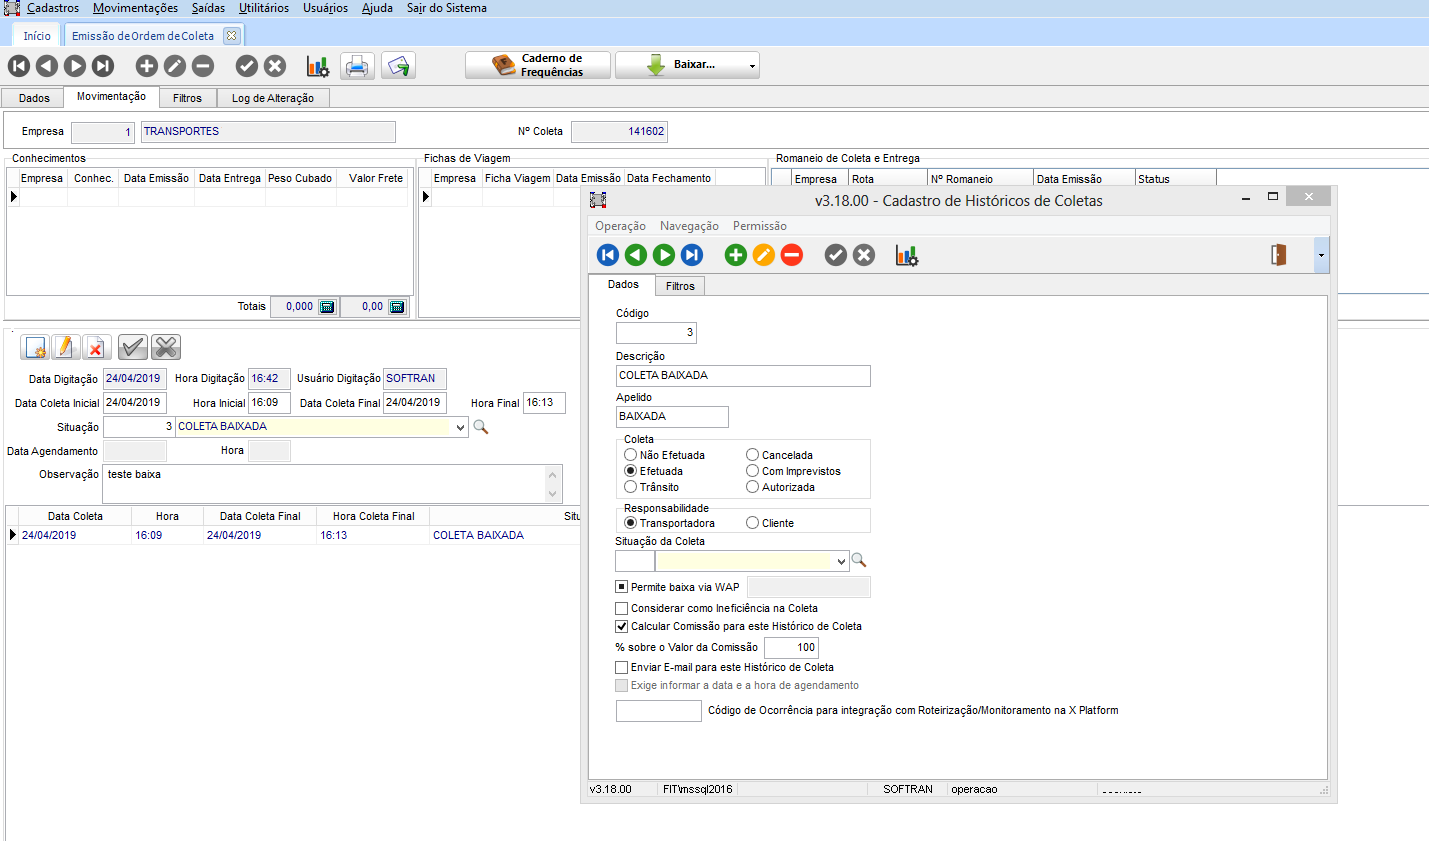The width and height of the screenshot is (1429, 841).
Task: Open search magnifier next to Situação field
Action: click(481, 427)
